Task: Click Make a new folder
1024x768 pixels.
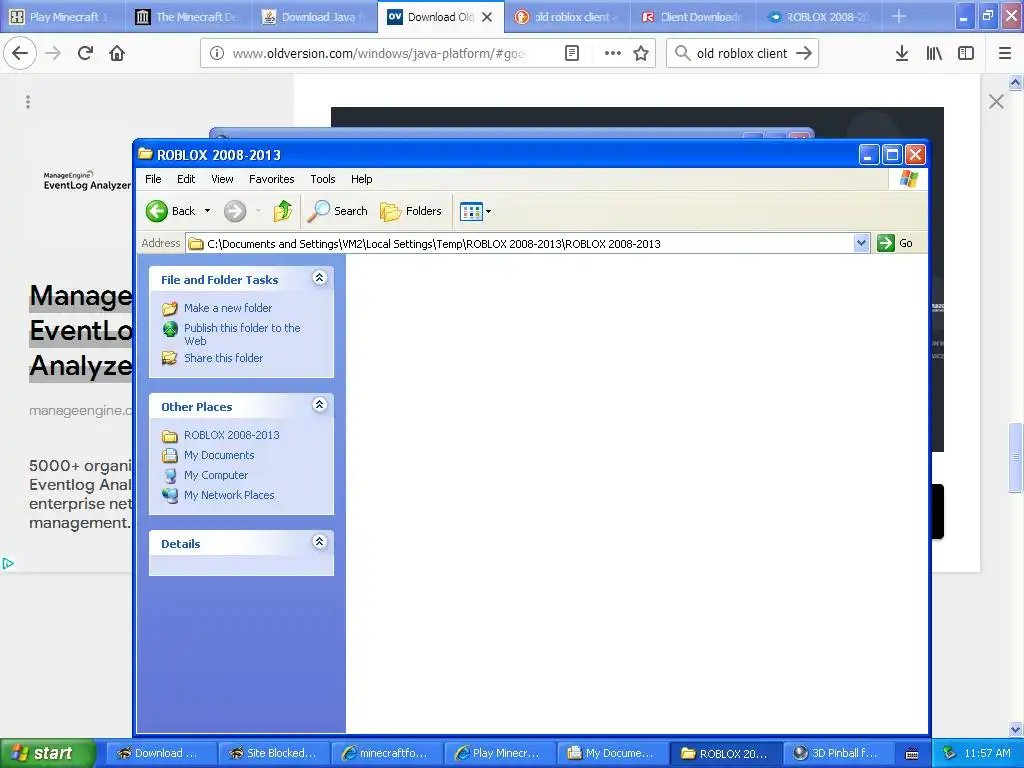Action: click(228, 308)
